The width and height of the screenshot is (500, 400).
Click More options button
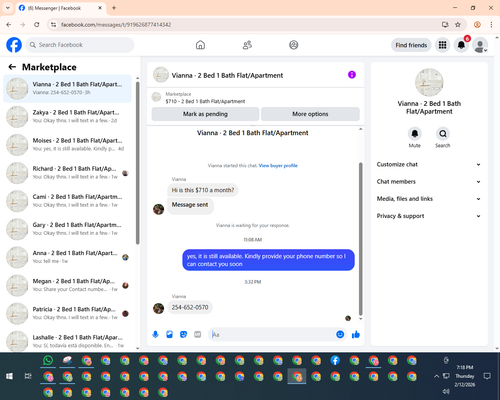[x=310, y=114]
